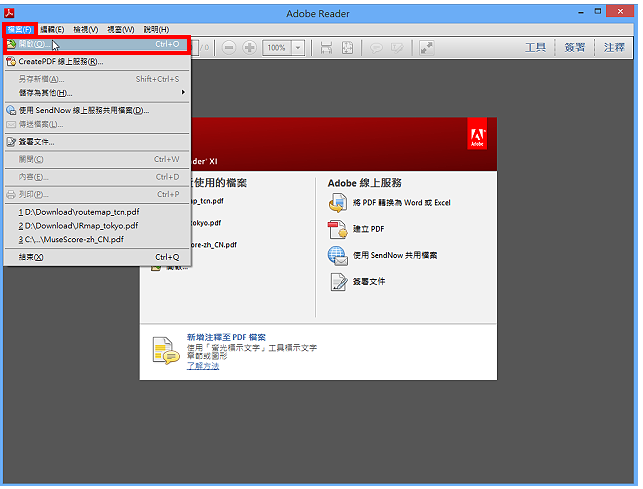This screenshot has width=643, height=489.
Task: Maximize the Adobe Reader window
Action: pyautogui.click(x=598, y=12)
